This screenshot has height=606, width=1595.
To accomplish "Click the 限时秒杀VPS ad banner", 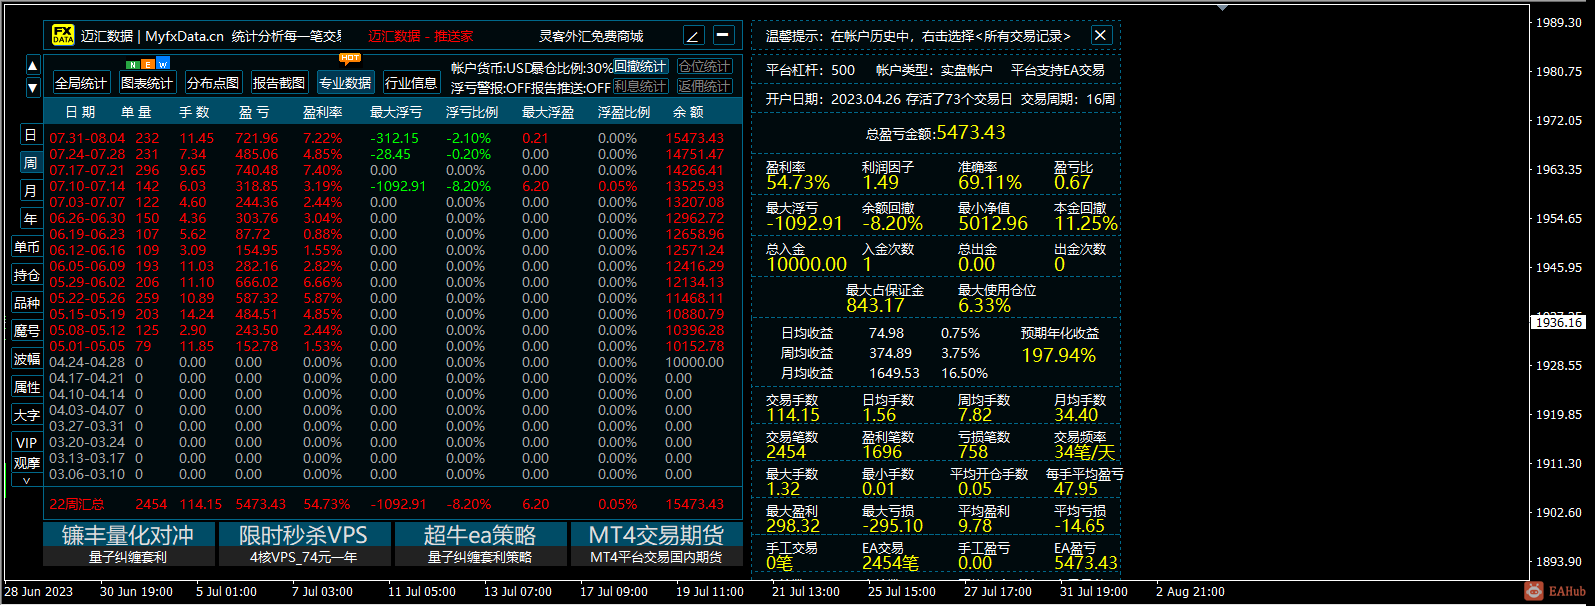I will coord(304,544).
